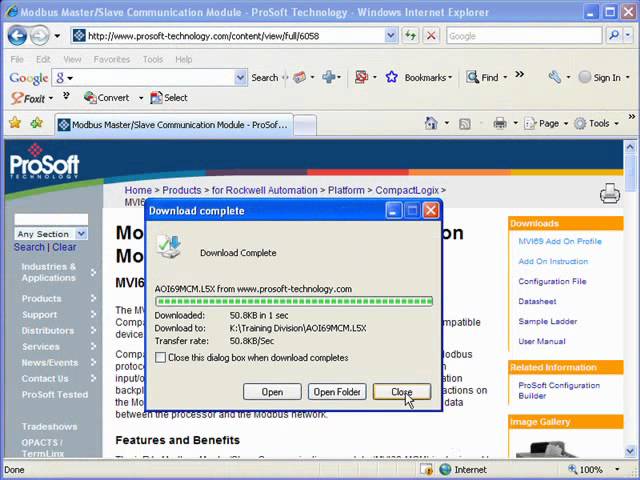Image resolution: width=640 pixels, height=480 pixels.
Task: Click the Refresh icon beside address bar
Action: [410, 36]
